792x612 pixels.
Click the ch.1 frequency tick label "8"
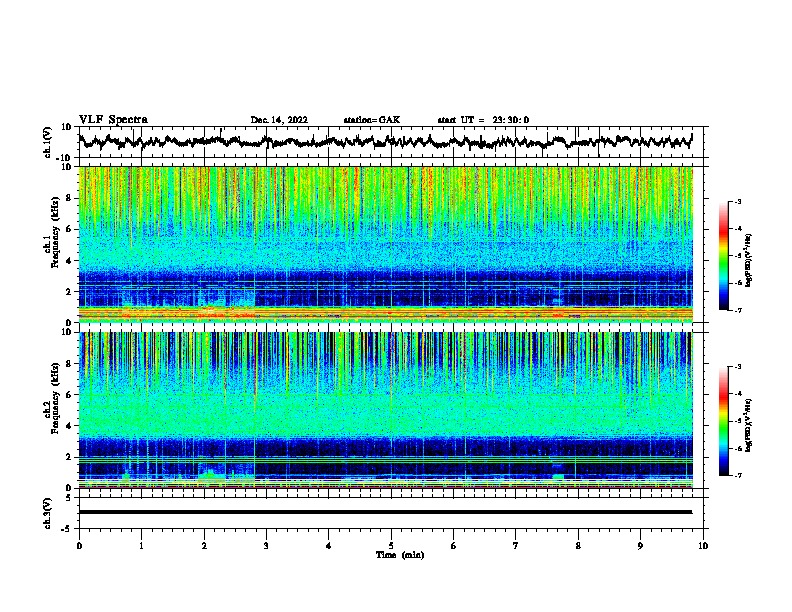pyautogui.click(x=69, y=198)
